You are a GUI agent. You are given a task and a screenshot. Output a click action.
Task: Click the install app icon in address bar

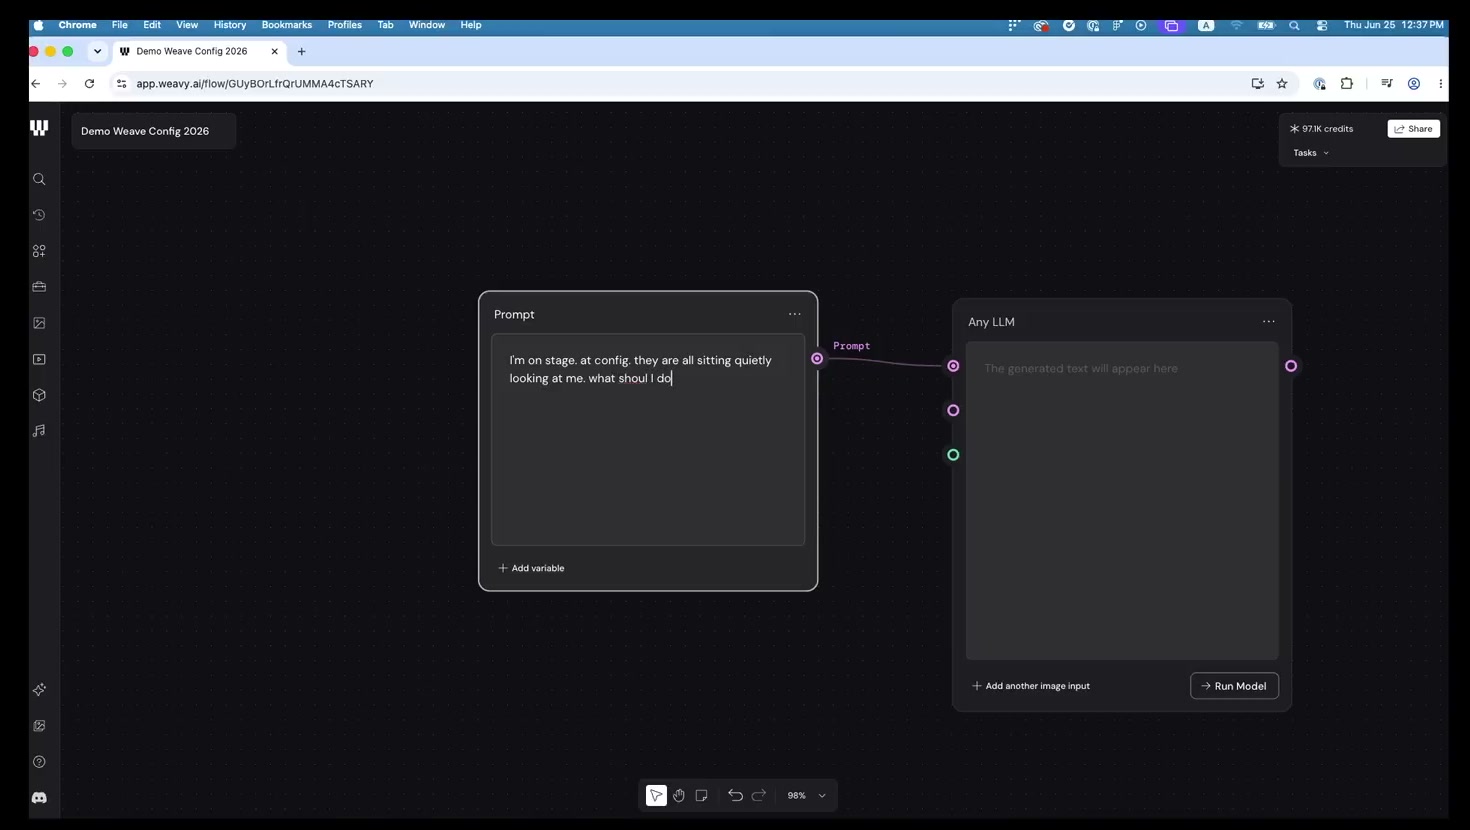coord(1258,84)
